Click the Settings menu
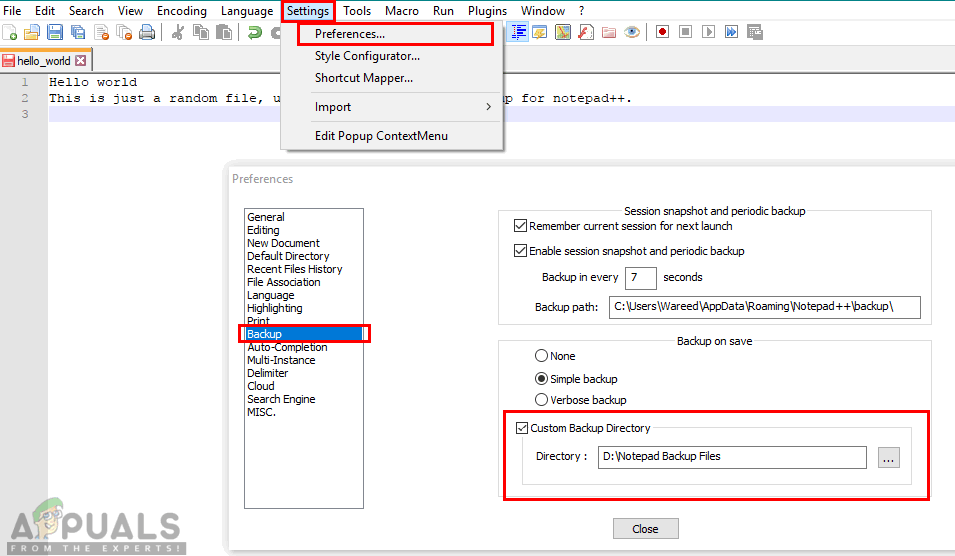 (x=308, y=11)
